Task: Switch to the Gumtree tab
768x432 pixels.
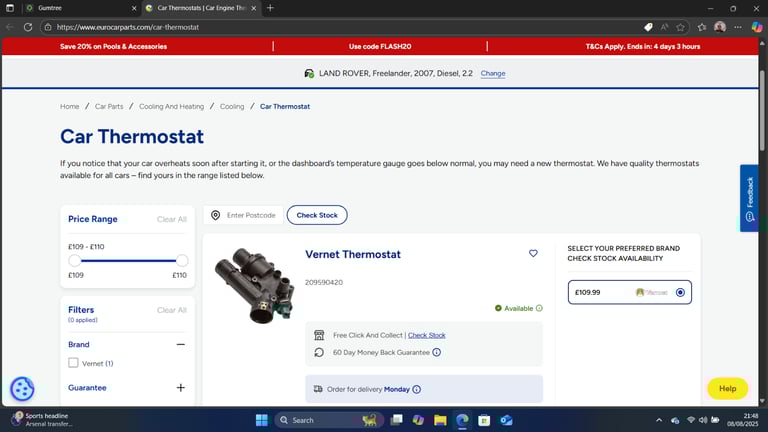Action: coord(82,8)
